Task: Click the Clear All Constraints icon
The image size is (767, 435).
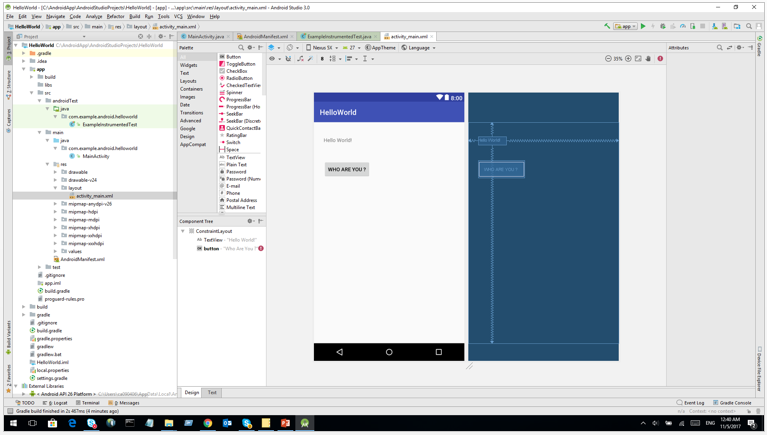Action: [x=300, y=59]
